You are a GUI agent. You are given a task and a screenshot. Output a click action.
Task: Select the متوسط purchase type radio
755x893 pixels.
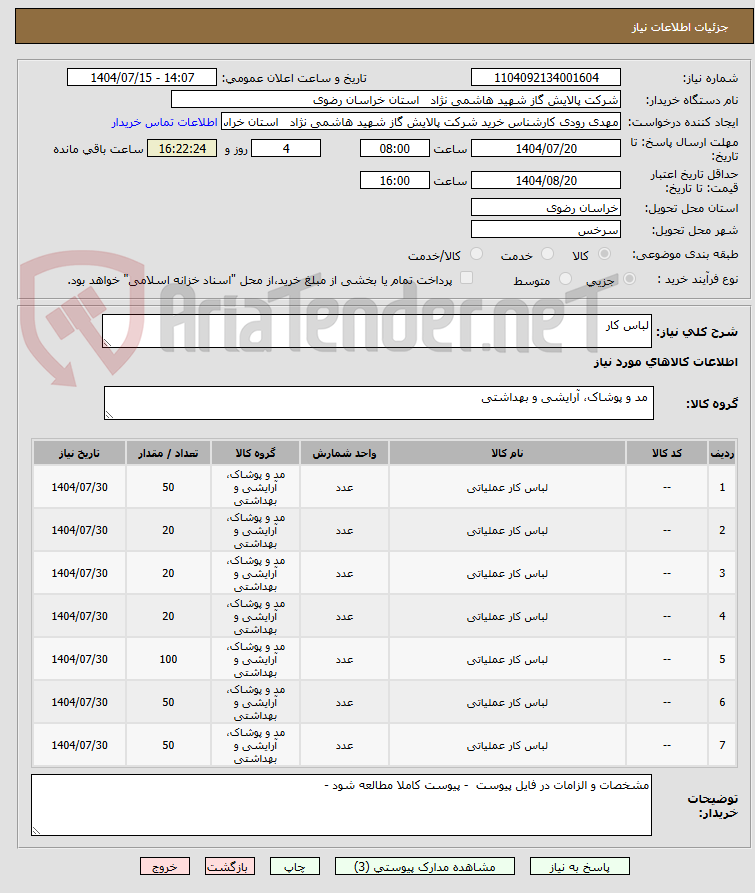click(x=565, y=279)
